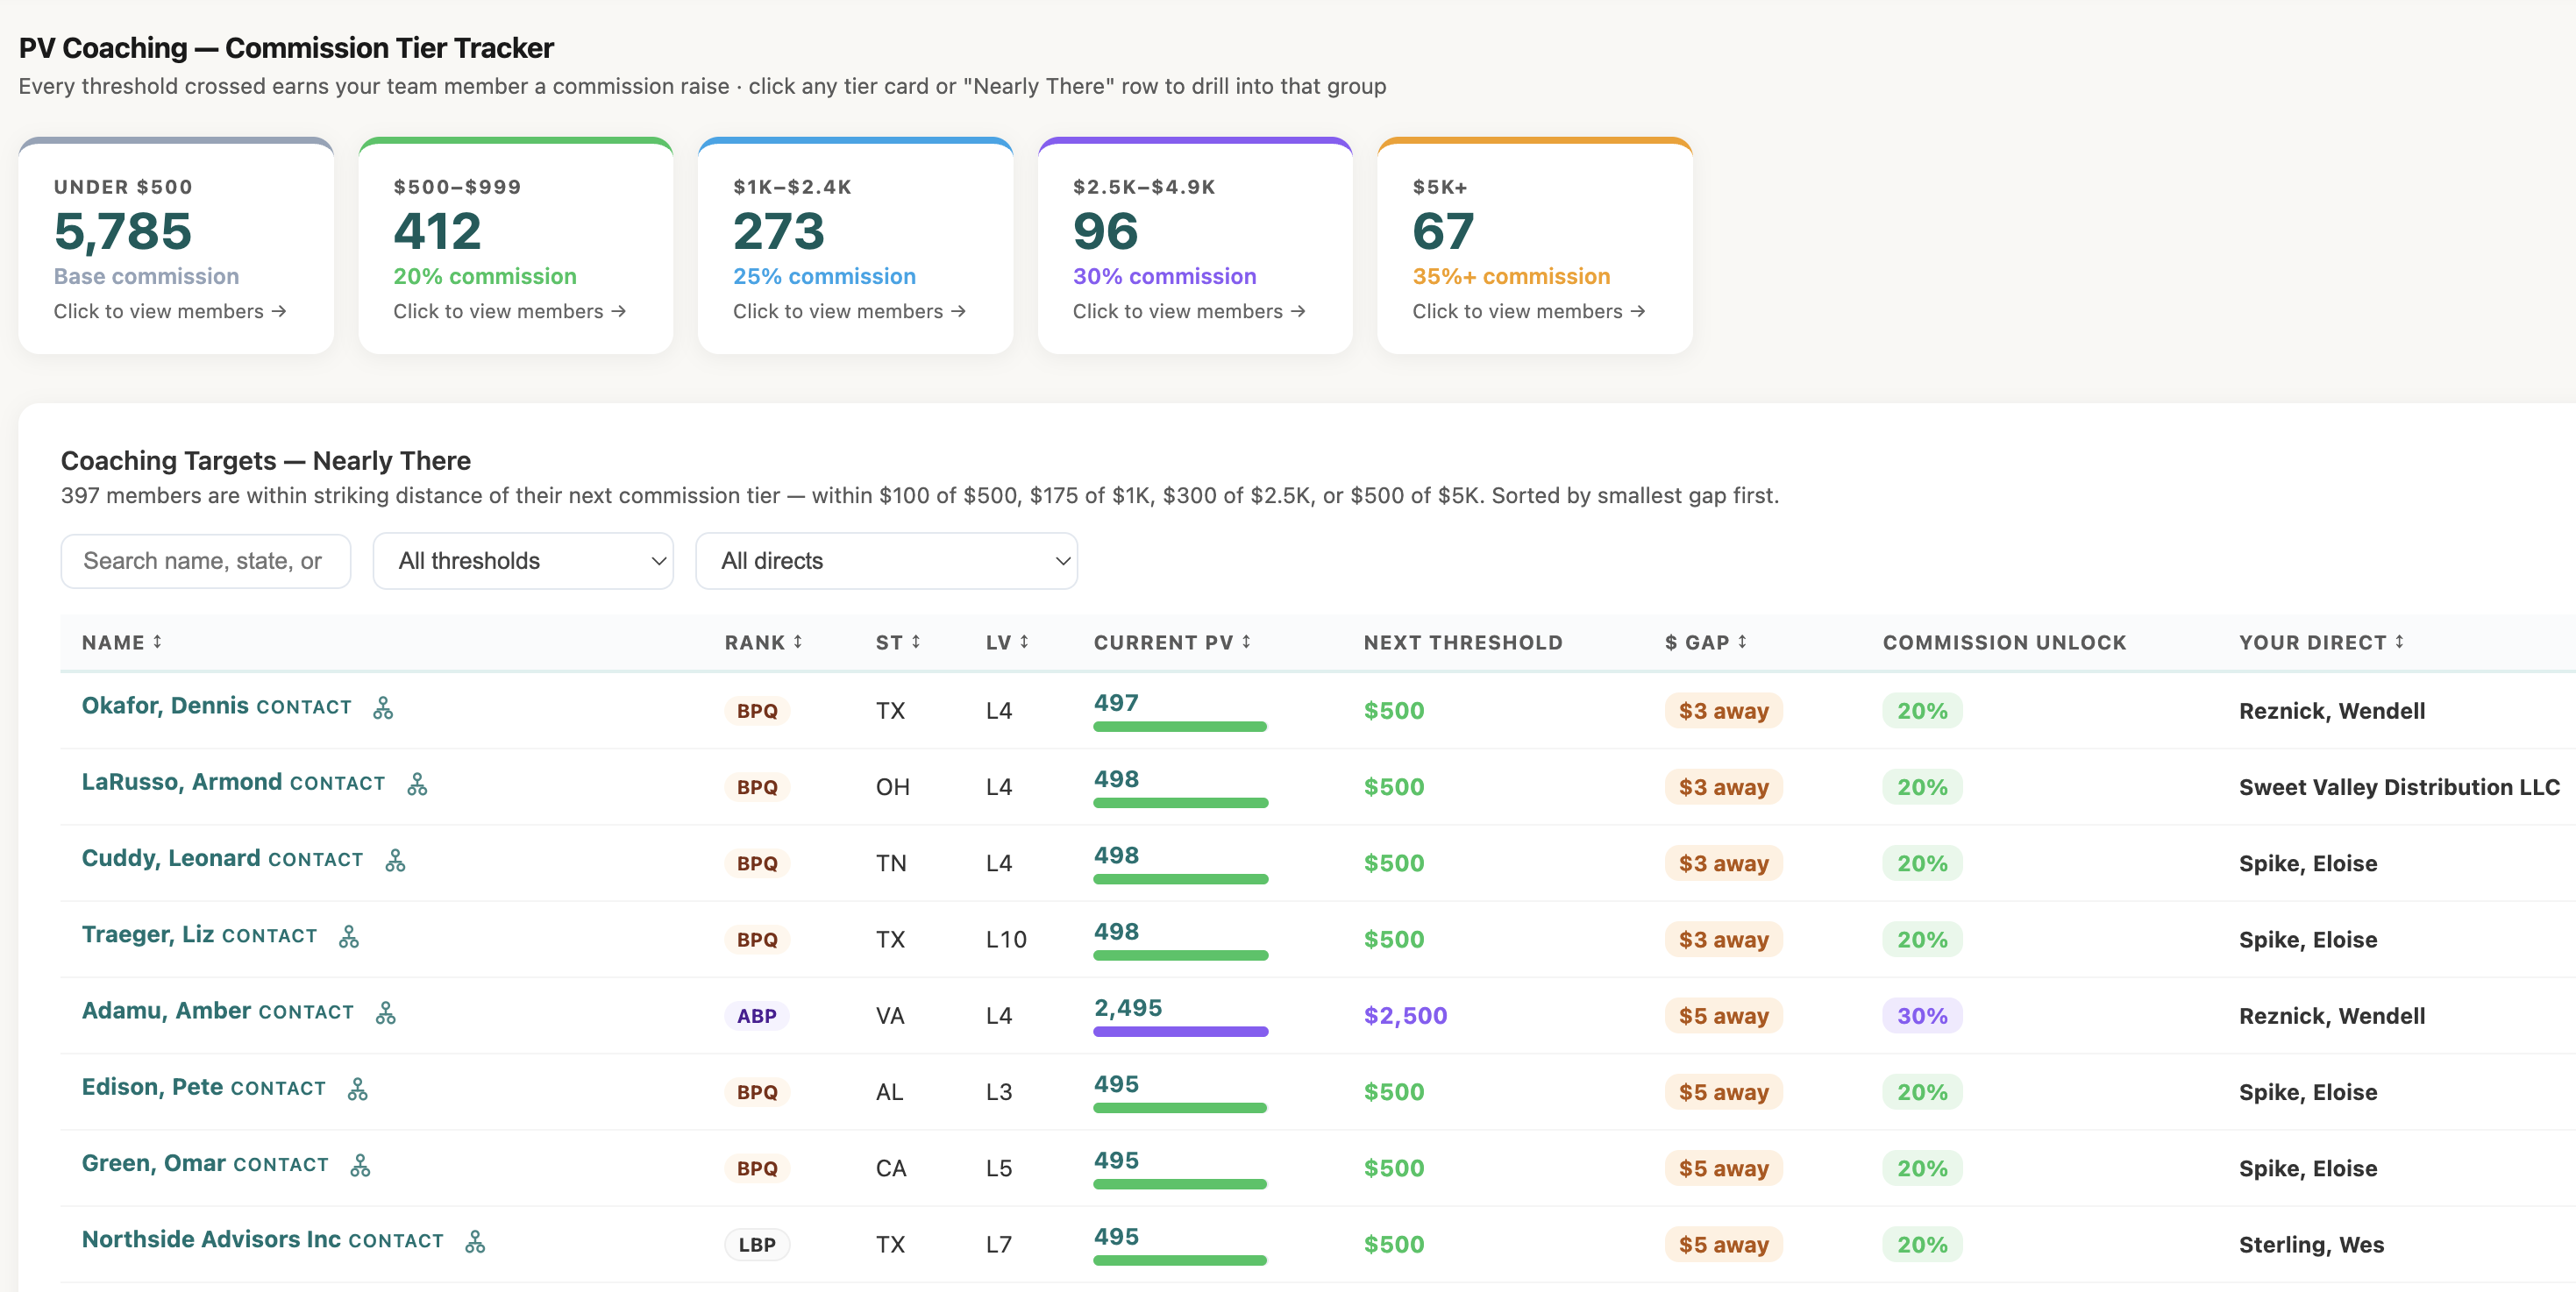Click the Coaching Targets — Nearly There heading
This screenshot has height=1292, width=2576.
click(x=265, y=461)
